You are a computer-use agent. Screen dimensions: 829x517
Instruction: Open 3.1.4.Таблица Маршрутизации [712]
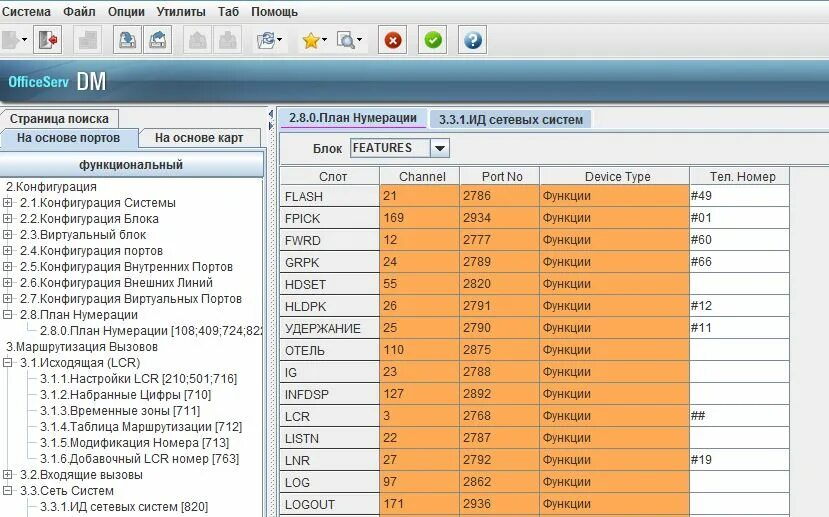pos(141,427)
